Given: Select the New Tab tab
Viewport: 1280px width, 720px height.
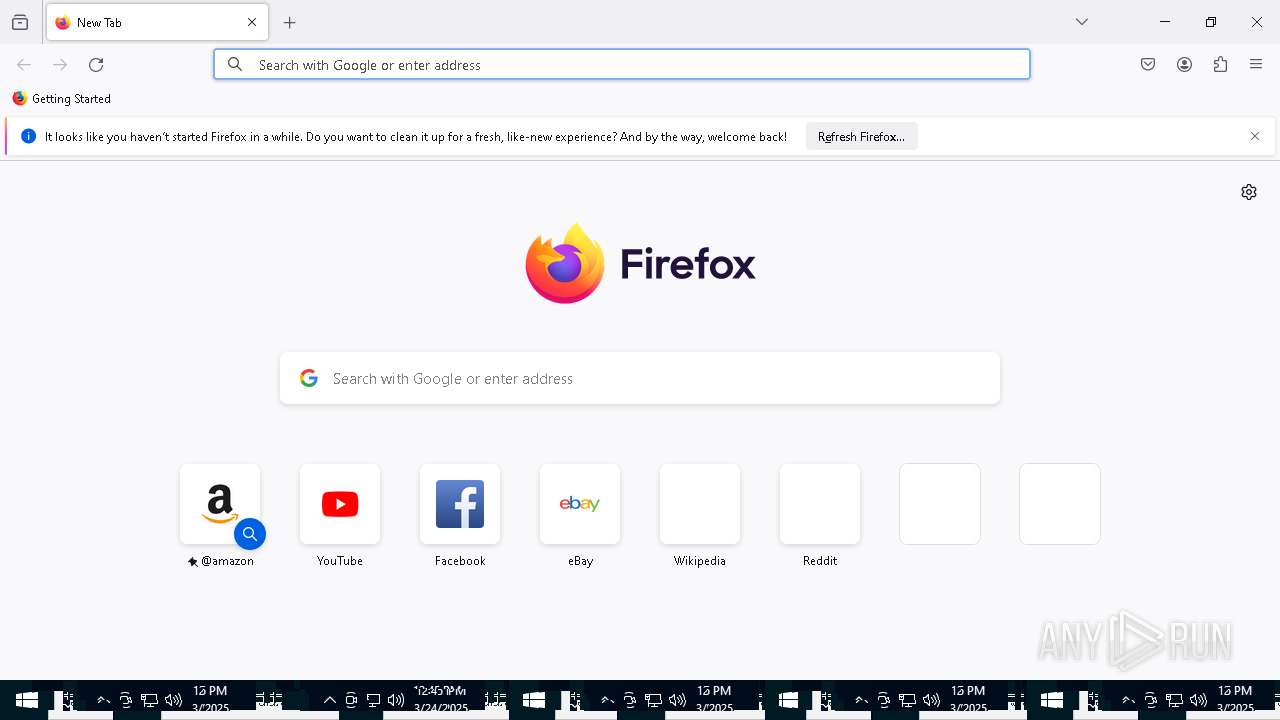Looking at the screenshot, I should (x=157, y=23).
